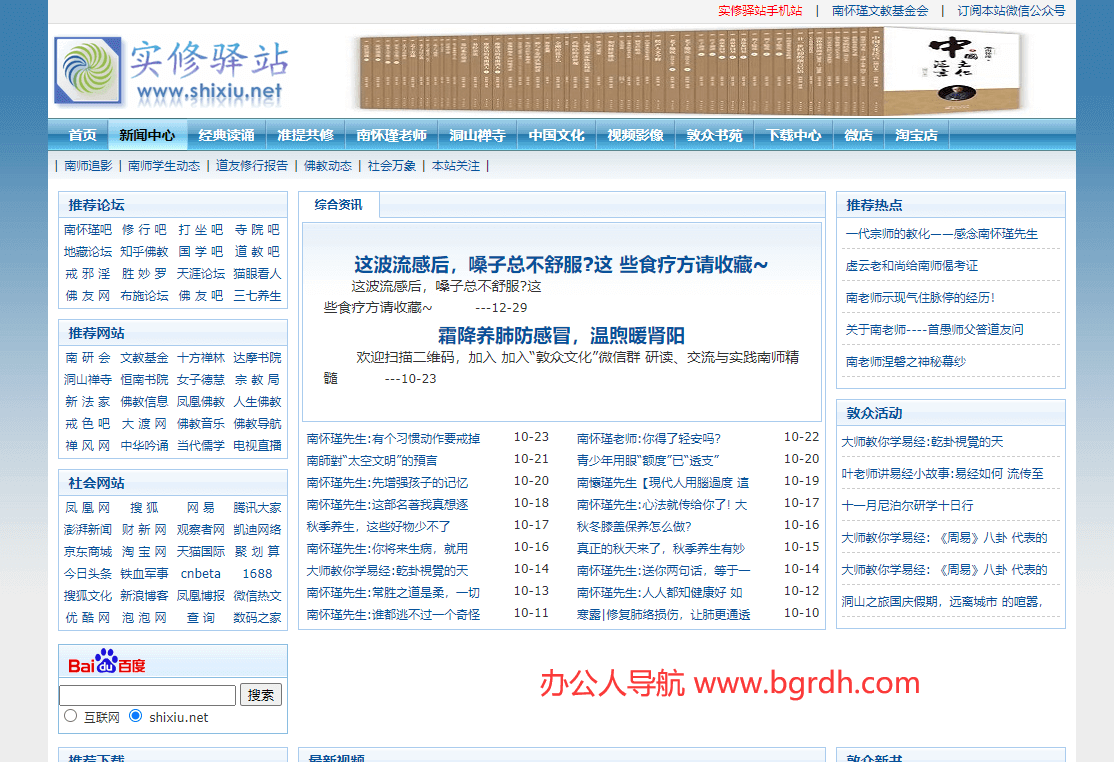
Task: Open 南老师涅槃之神秘舞纱 hot article
Action: [905, 361]
